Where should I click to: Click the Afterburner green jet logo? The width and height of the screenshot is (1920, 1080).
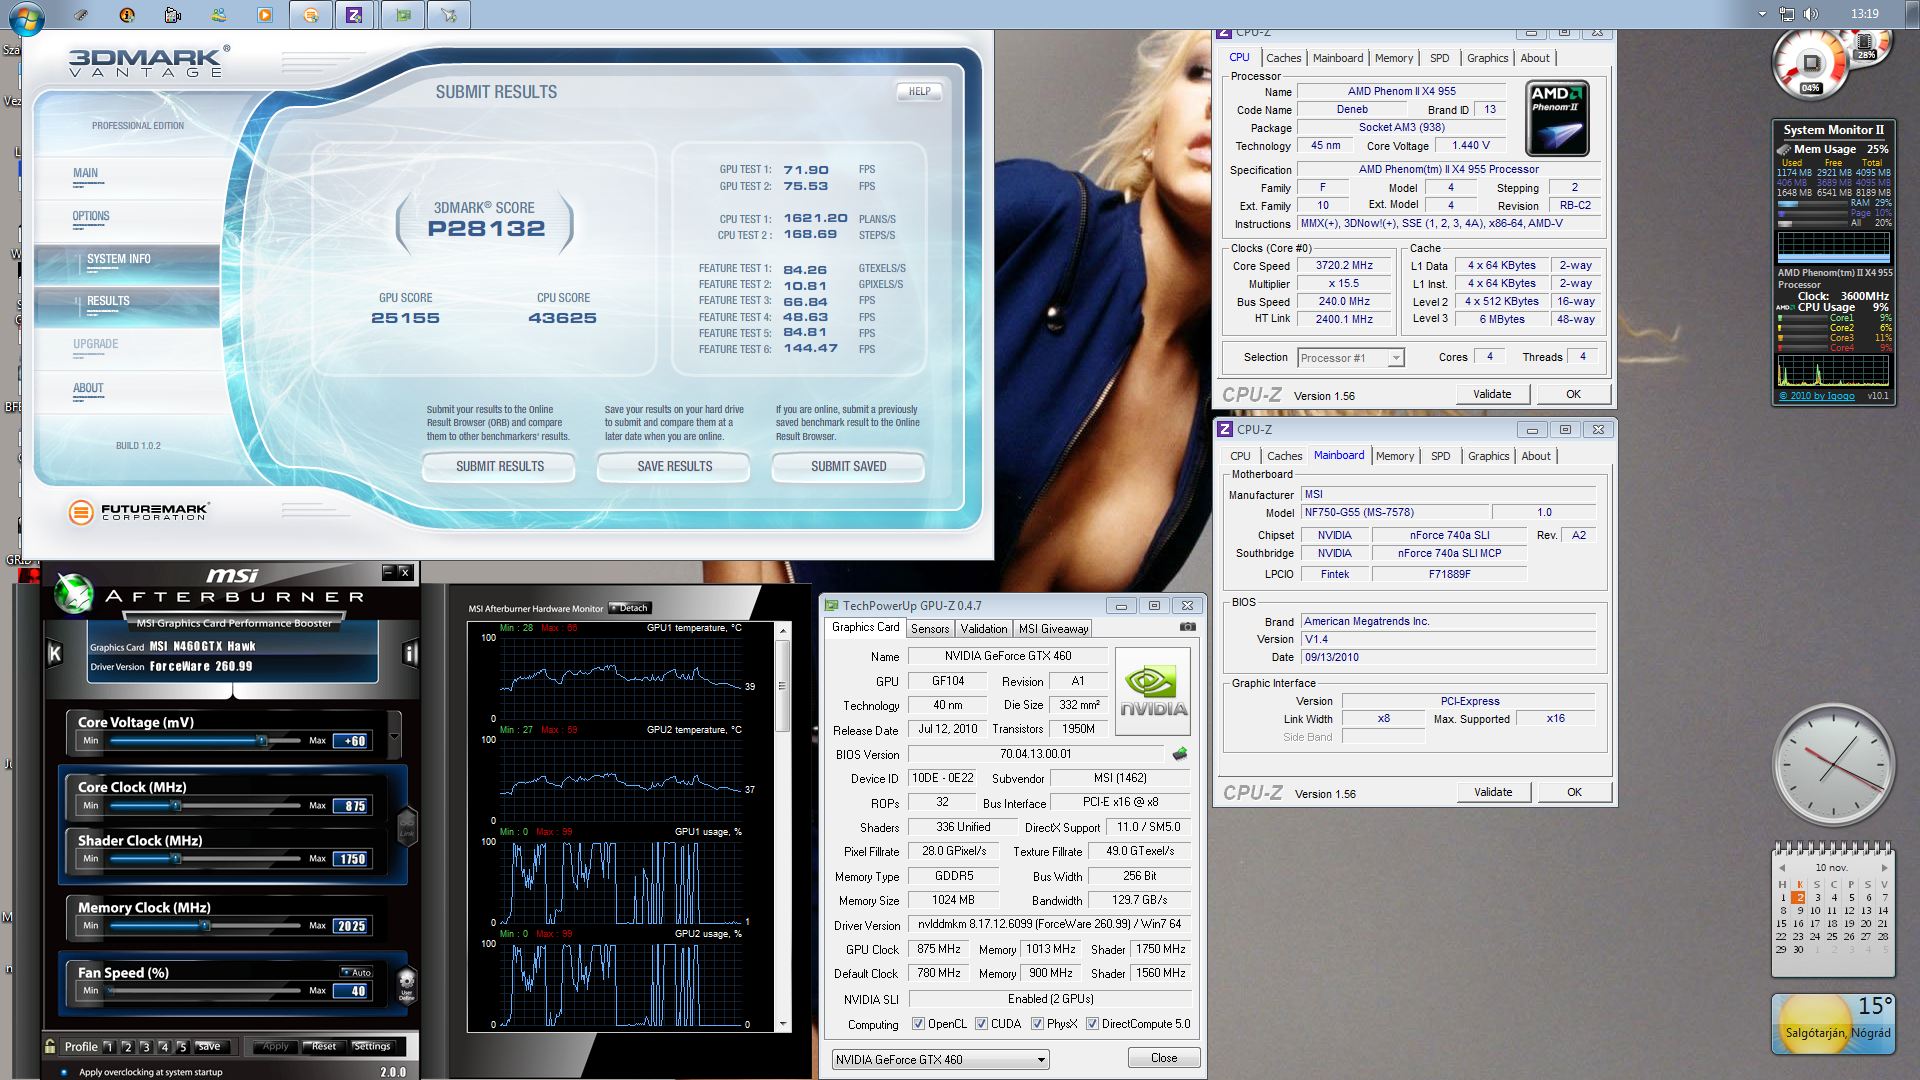(x=74, y=594)
